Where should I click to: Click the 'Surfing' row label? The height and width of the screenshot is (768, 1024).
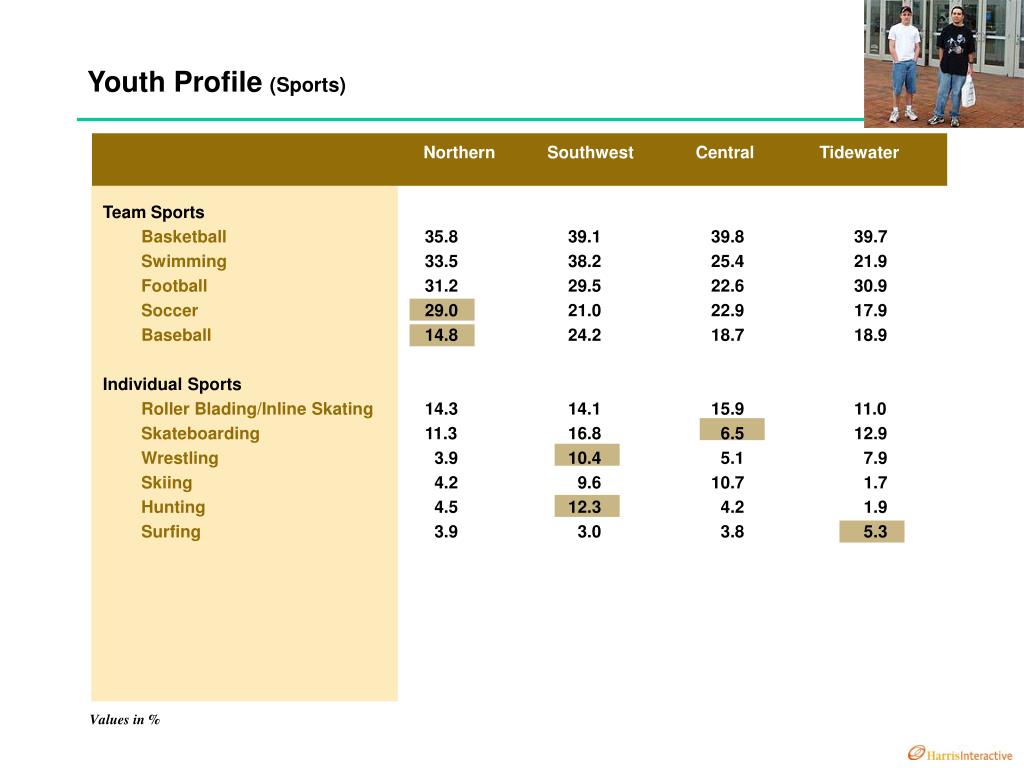click(170, 532)
